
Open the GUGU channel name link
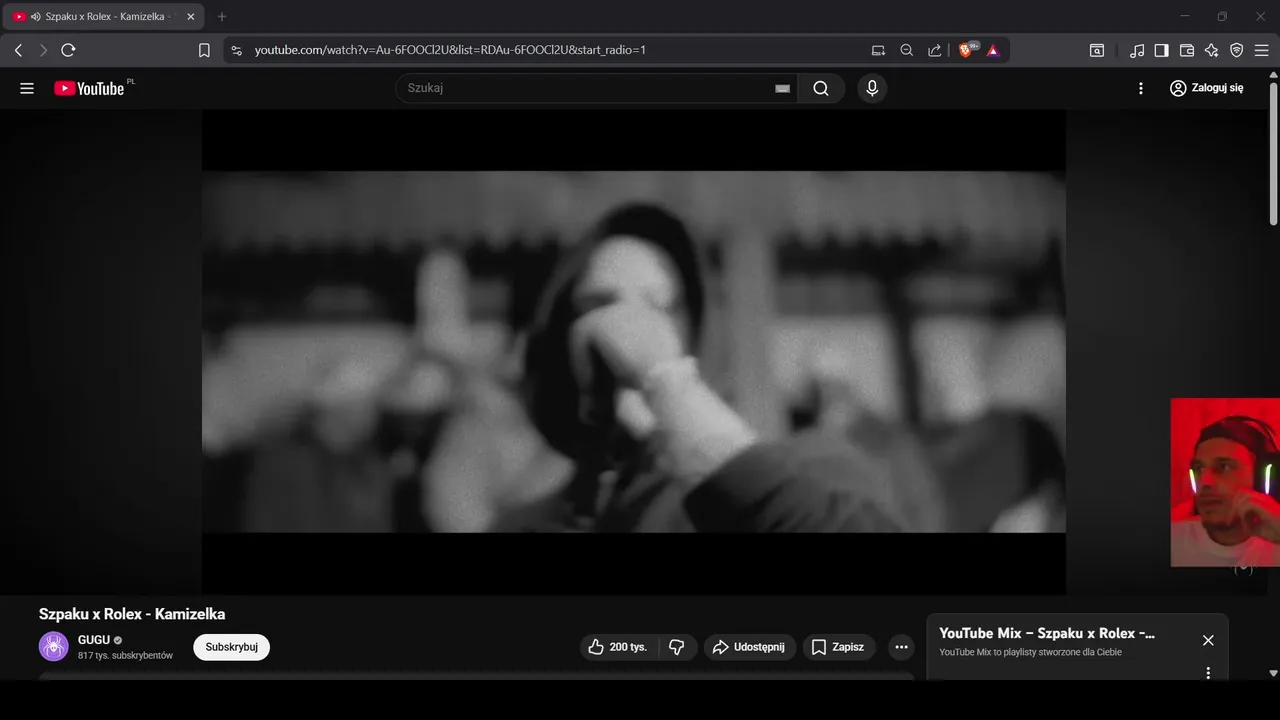pos(94,640)
